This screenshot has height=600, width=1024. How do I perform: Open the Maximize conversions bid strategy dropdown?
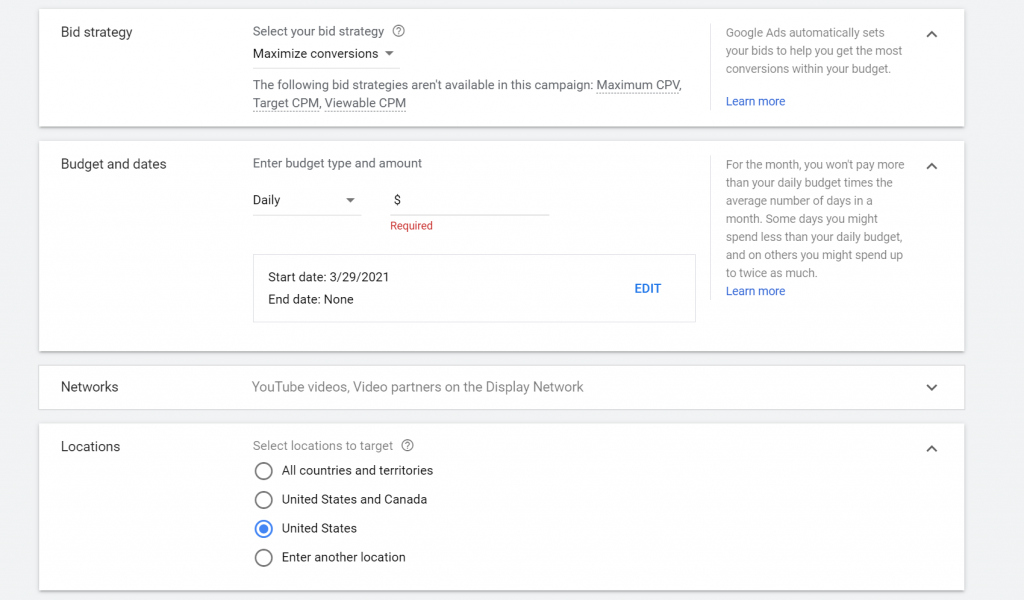[325, 54]
